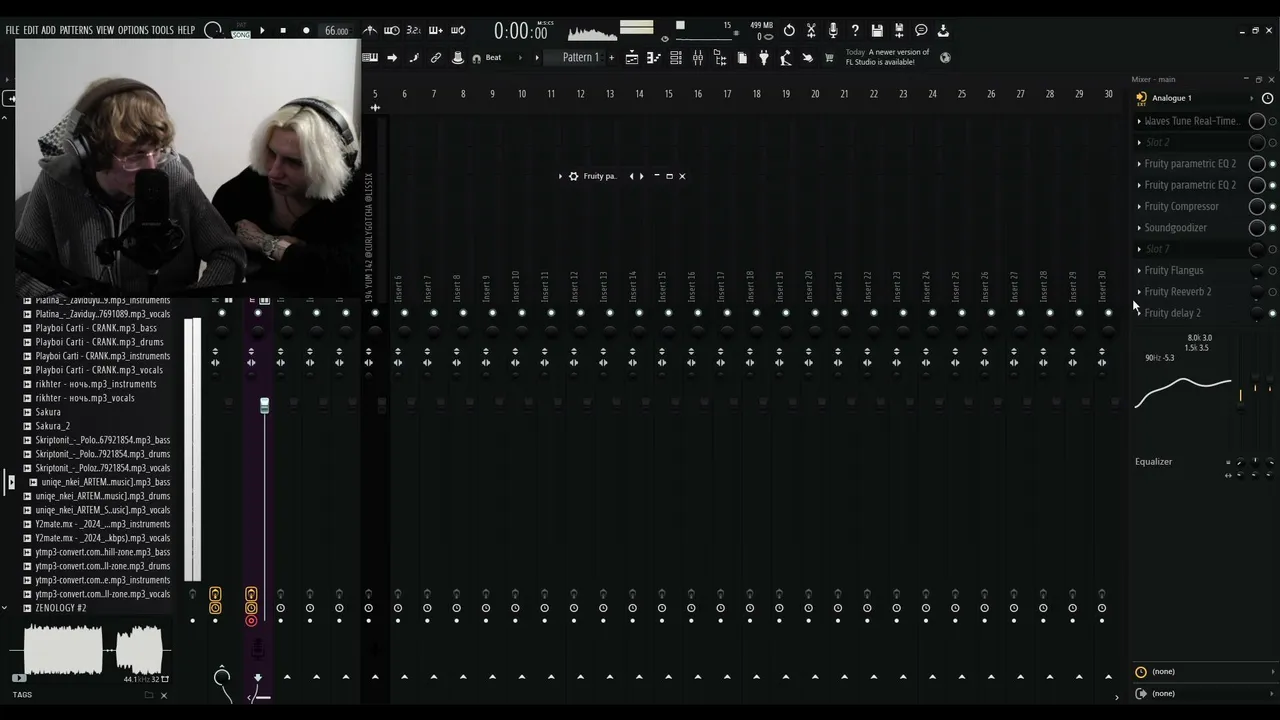Add a new pattern with plus button

pyautogui.click(x=611, y=58)
